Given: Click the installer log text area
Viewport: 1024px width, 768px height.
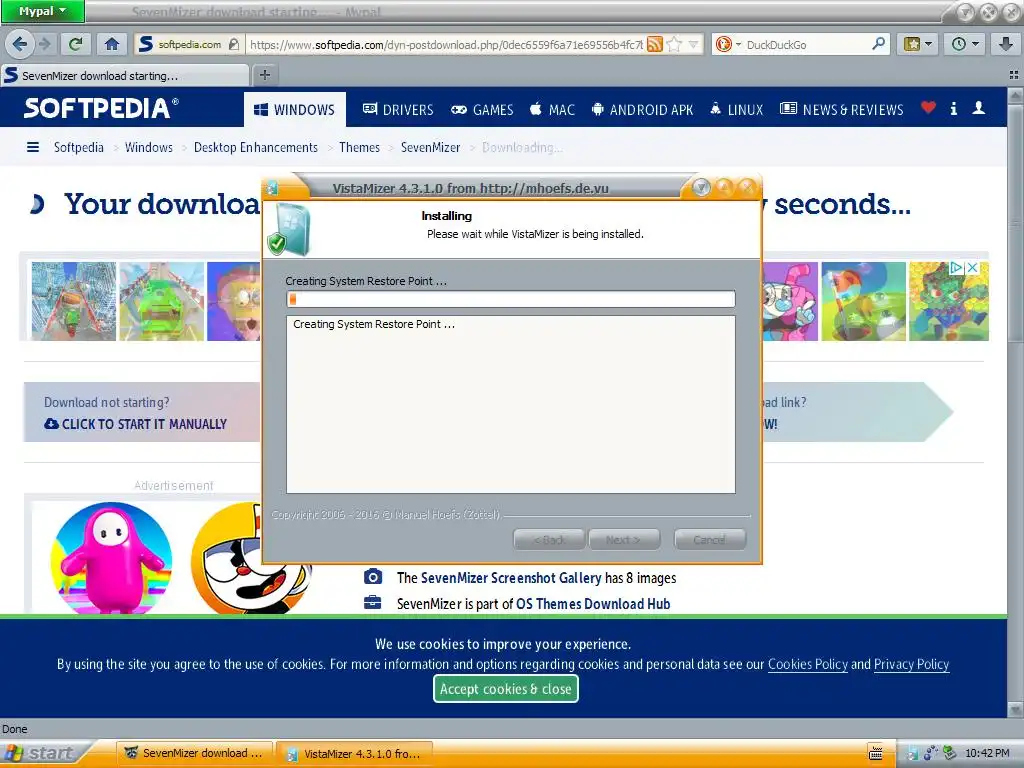Looking at the screenshot, I should 511,404.
